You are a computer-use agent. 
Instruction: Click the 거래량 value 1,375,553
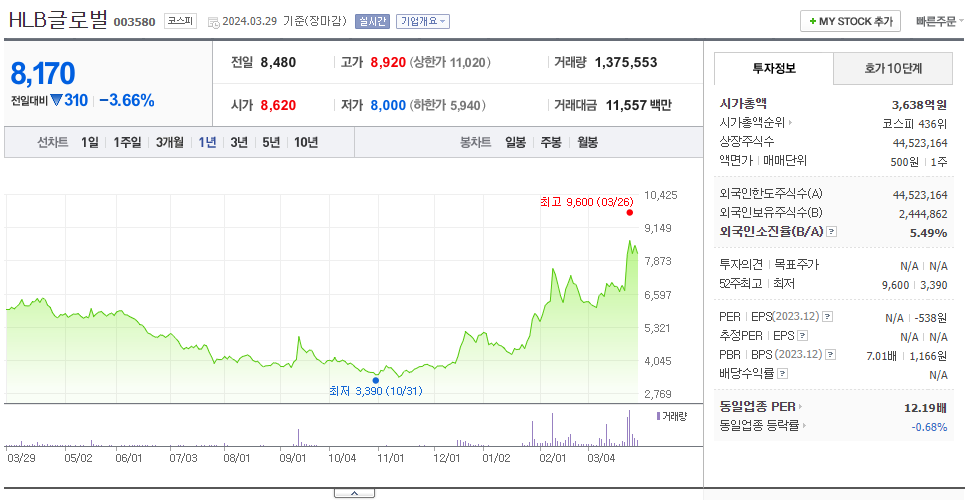point(626,62)
